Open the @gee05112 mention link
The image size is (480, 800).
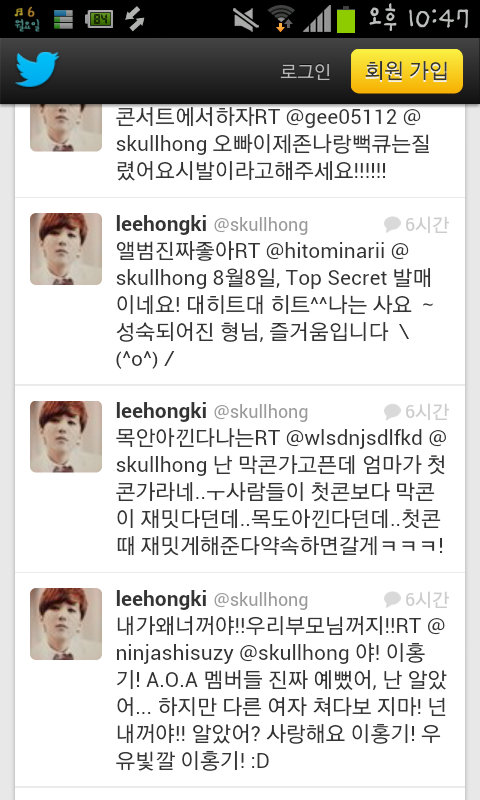[341, 117]
